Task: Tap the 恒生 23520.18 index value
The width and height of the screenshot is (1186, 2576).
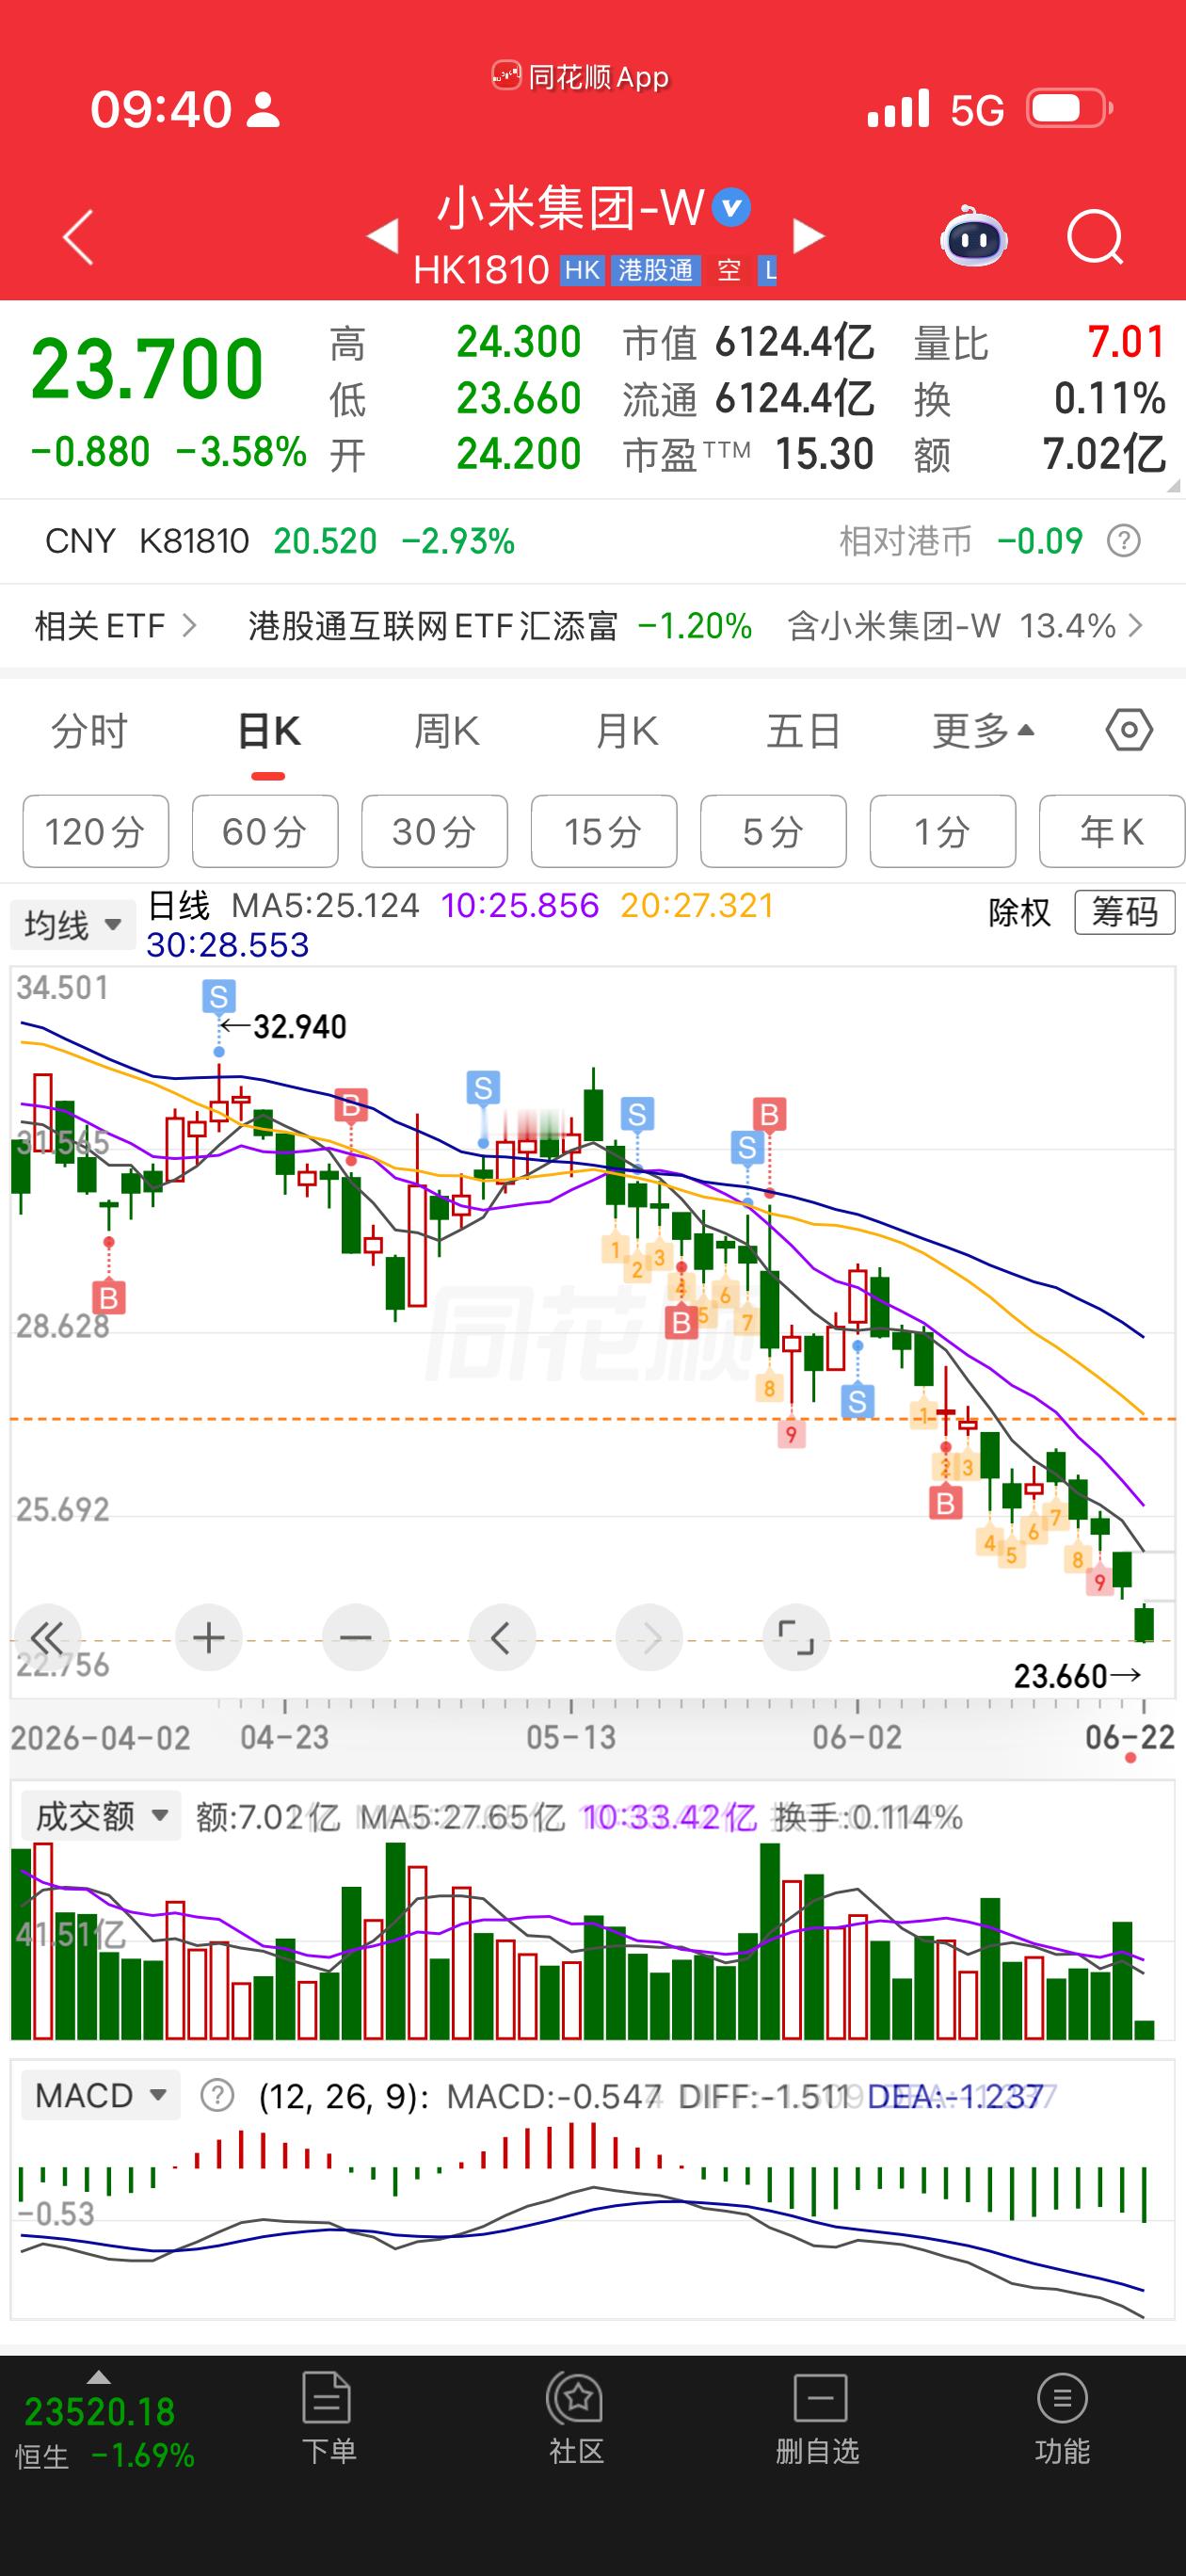Action: 99,2412
